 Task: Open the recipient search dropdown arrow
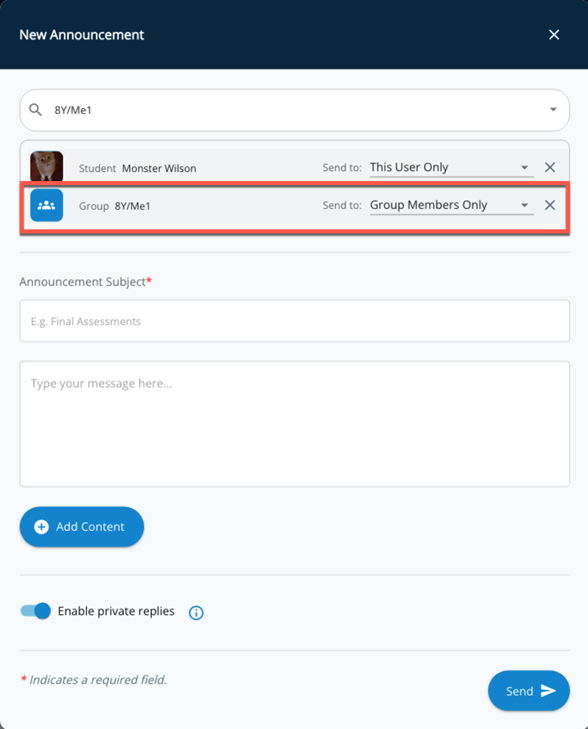[x=553, y=110]
